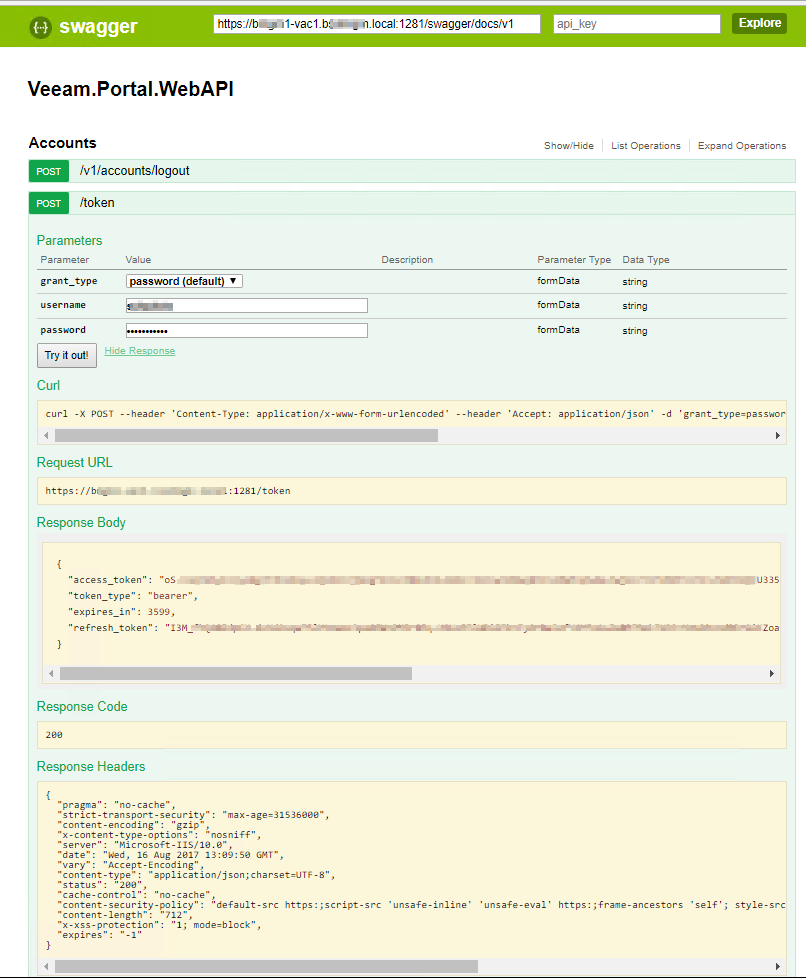Click the "content-security-policy" header line
The image size is (806, 978).
[421, 905]
